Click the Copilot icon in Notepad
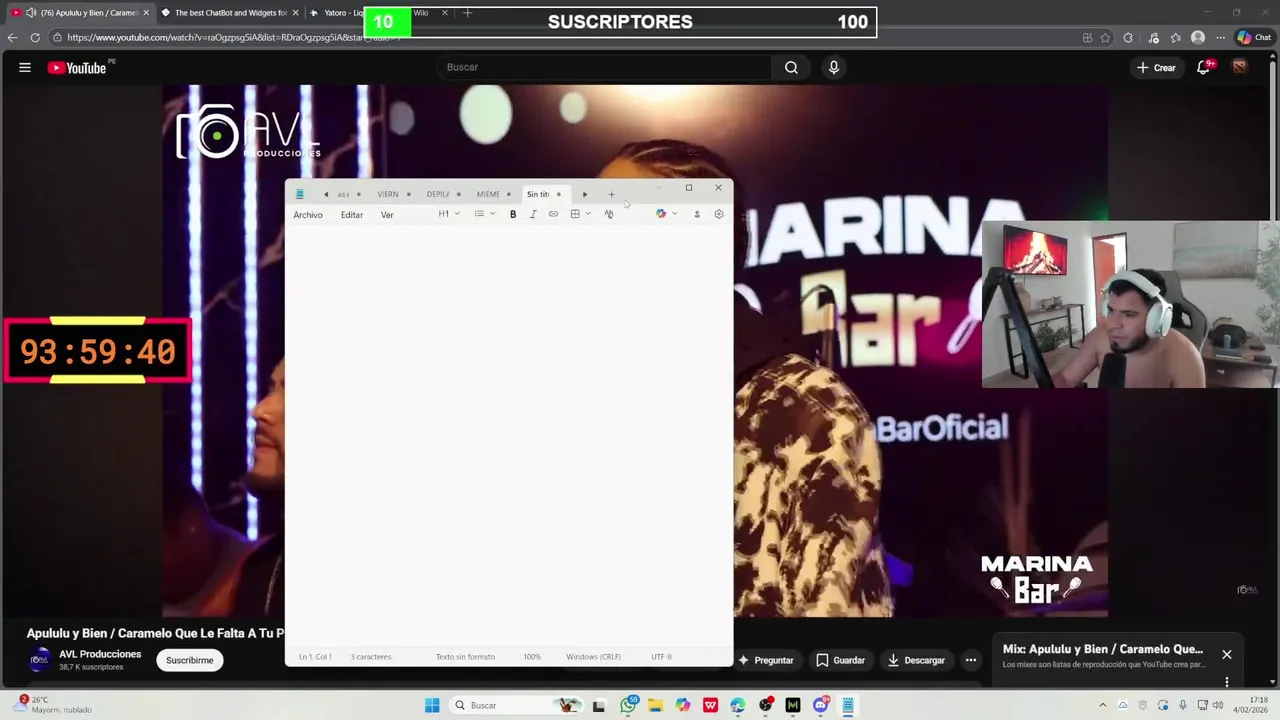Viewport: 1280px width, 720px height. coord(660,214)
